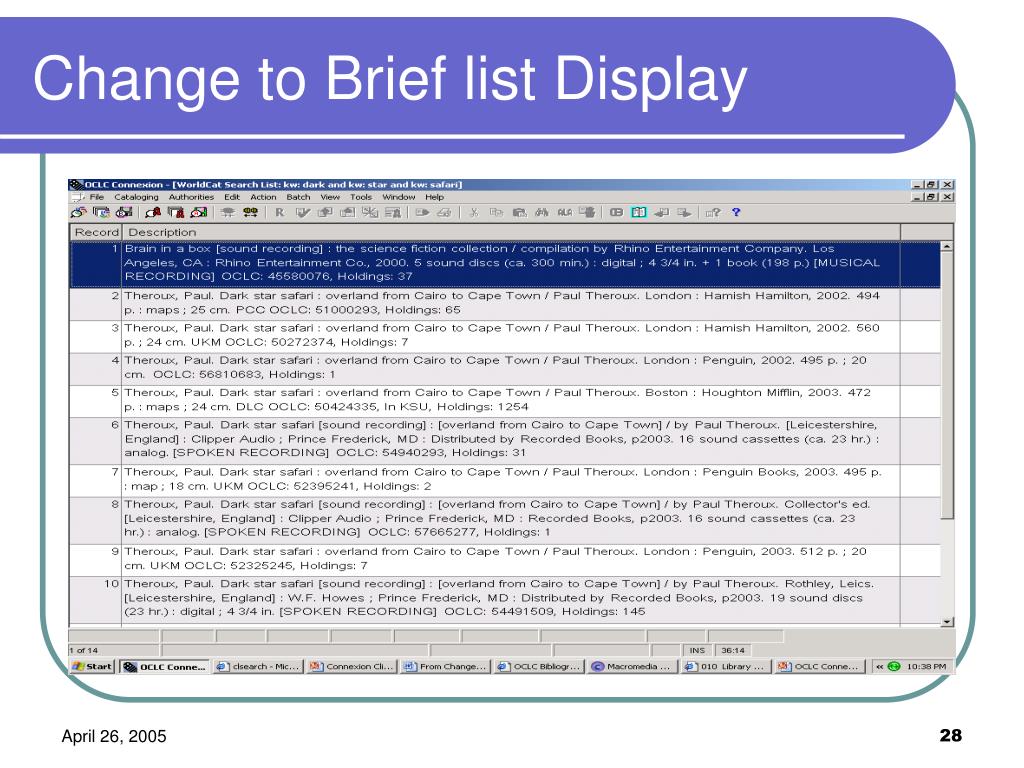Click the Cut scissors toolbar icon
Screen dimensions: 1024x768
[x=474, y=212]
